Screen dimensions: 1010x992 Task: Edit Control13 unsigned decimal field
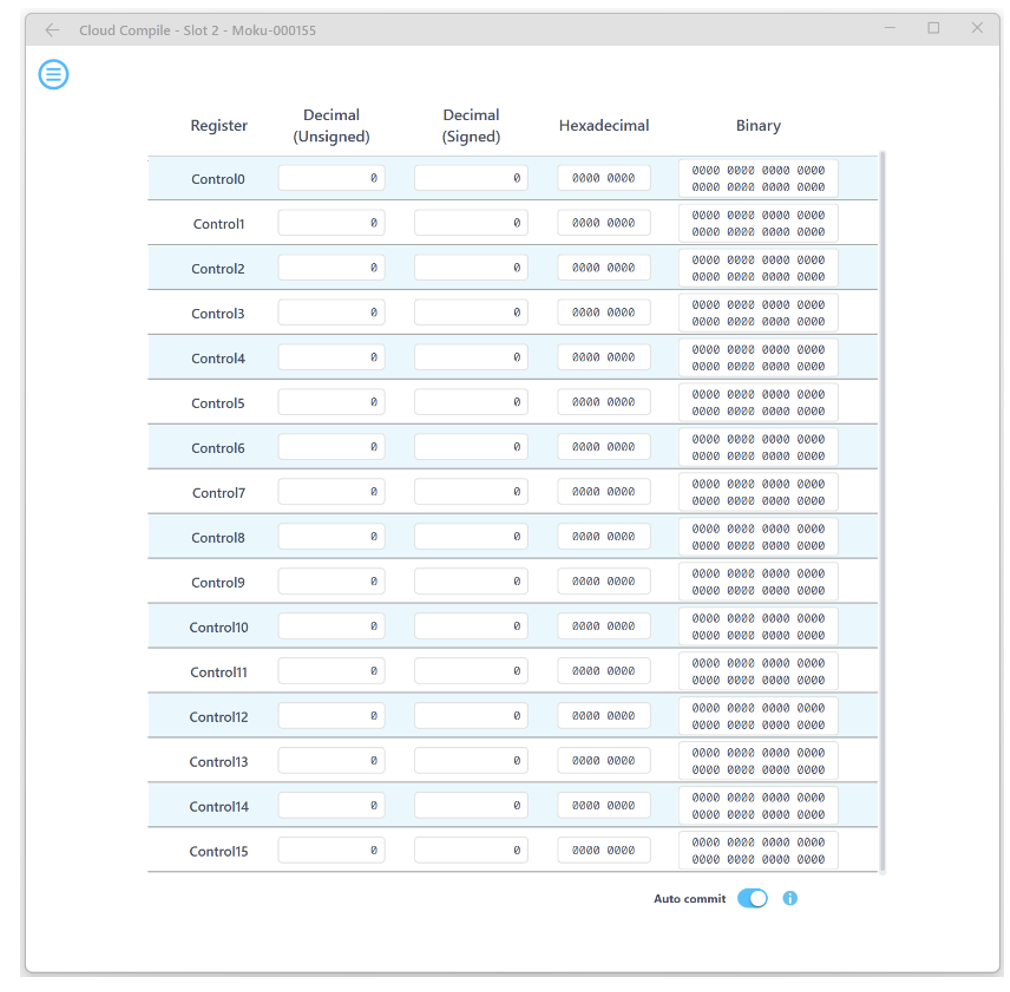pyautogui.click(x=332, y=760)
